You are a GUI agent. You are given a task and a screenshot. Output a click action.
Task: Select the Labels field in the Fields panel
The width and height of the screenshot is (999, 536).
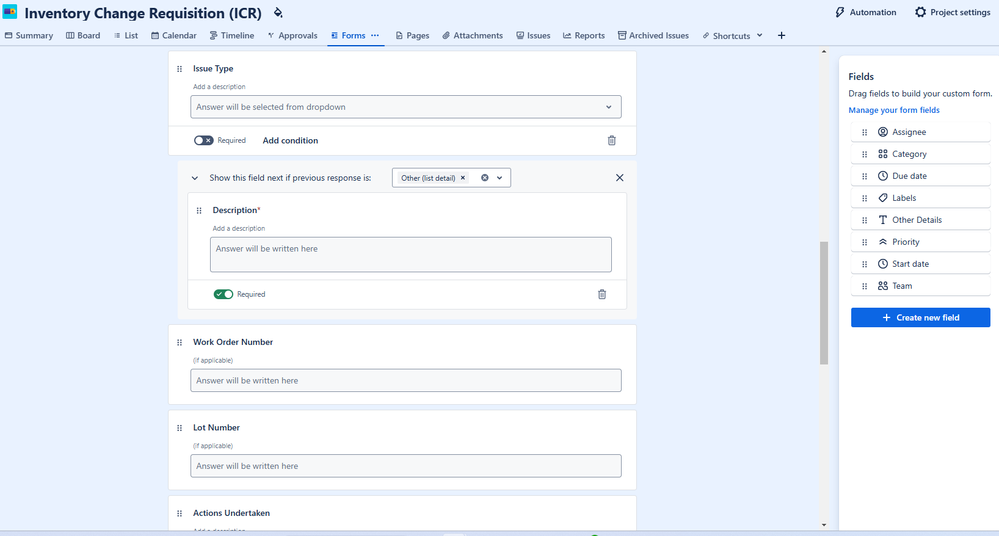point(921,198)
